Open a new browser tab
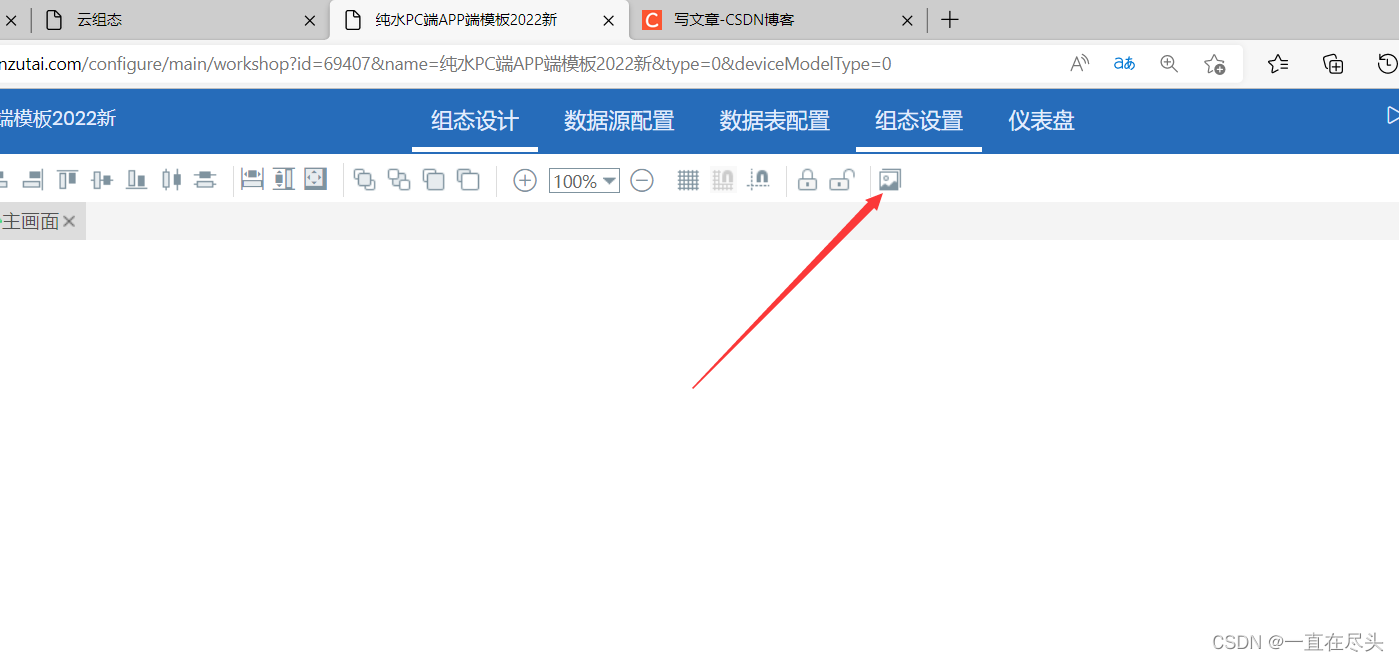The width and height of the screenshot is (1399, 662). pos(950,19)
